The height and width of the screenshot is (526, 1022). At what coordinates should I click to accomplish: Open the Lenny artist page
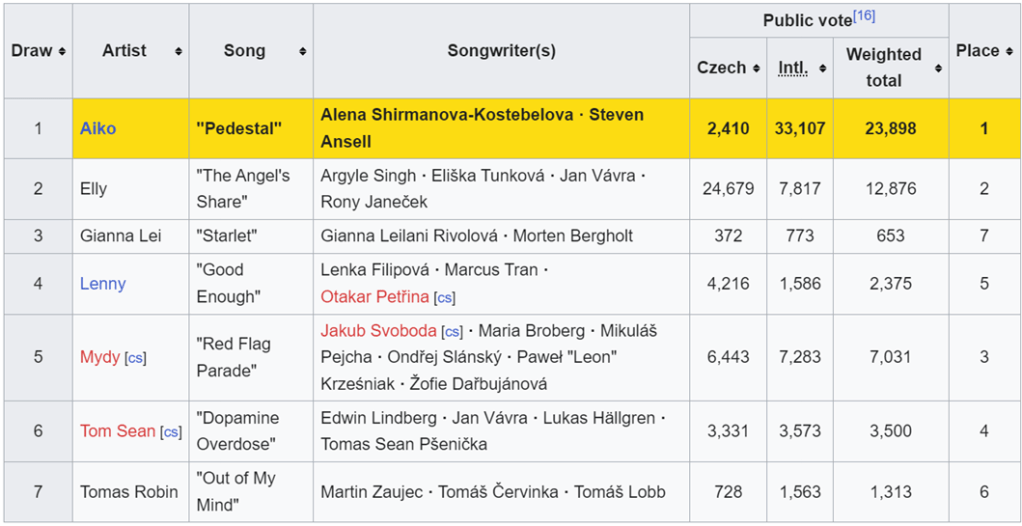[x=103, y=284]
